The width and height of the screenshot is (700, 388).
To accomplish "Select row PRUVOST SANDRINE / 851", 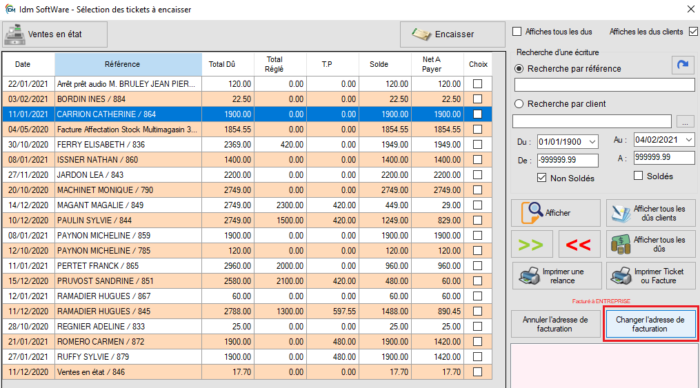I will [247, 281].
